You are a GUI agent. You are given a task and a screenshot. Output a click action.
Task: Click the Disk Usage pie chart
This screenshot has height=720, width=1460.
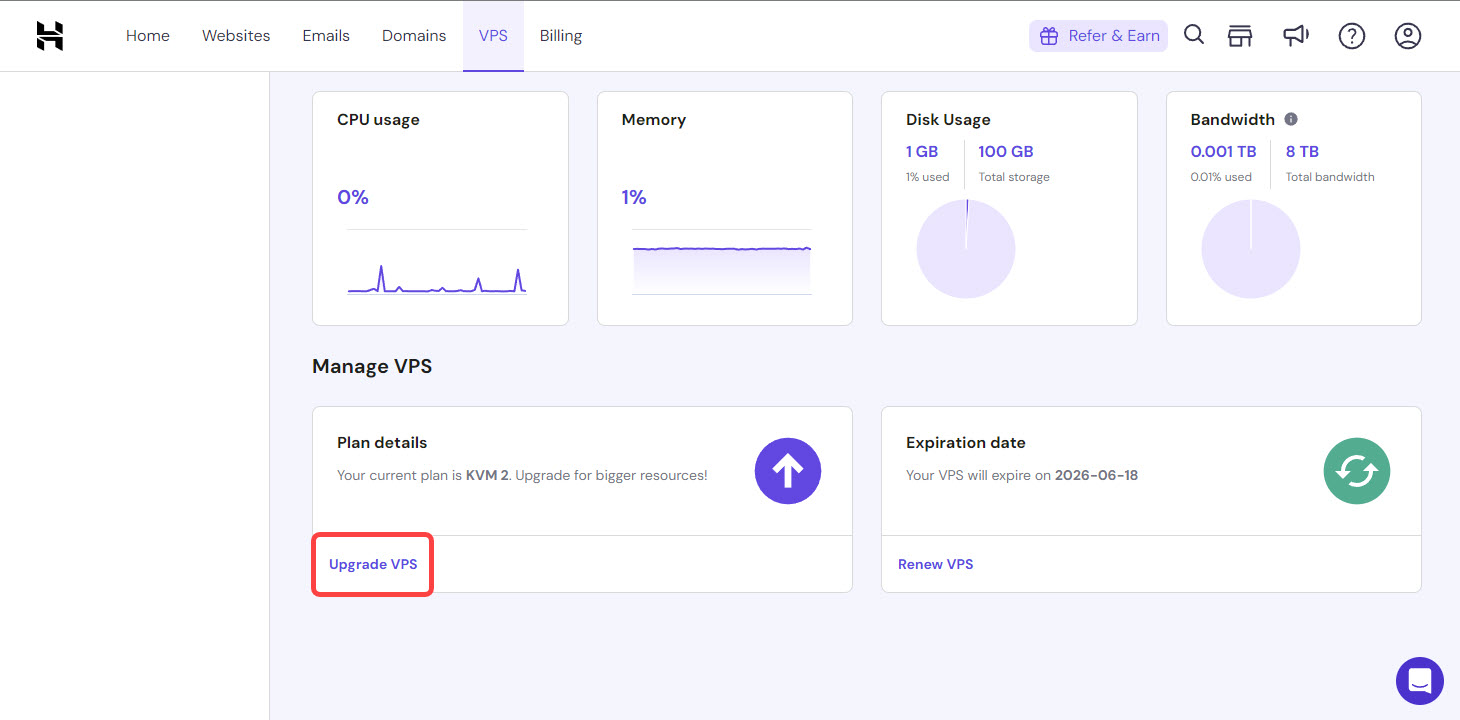click(966, 248)
